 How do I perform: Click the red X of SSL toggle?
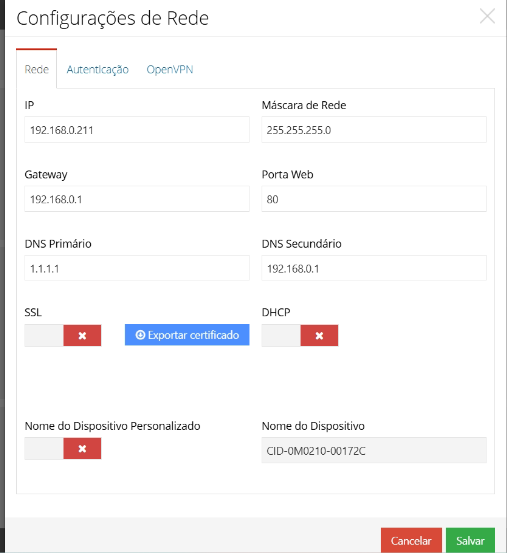click(x=82, y=335)
